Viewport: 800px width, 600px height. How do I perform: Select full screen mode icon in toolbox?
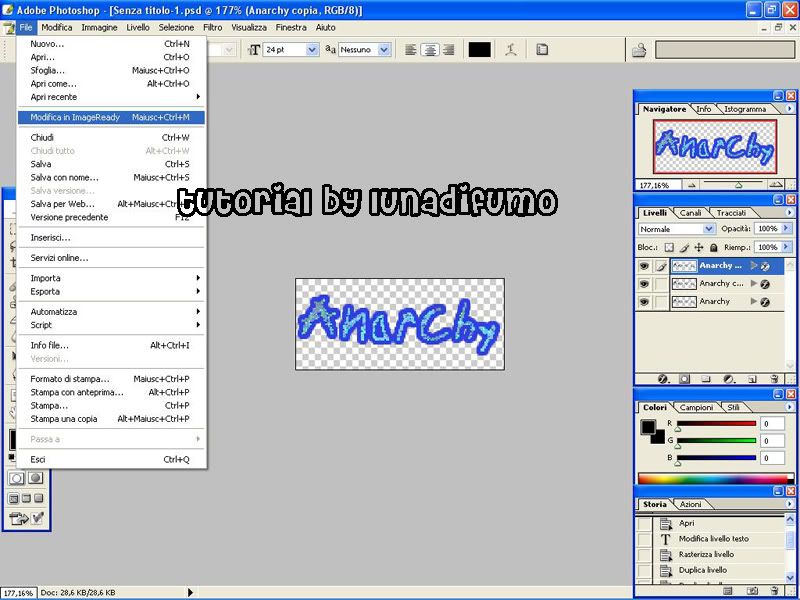39,498
